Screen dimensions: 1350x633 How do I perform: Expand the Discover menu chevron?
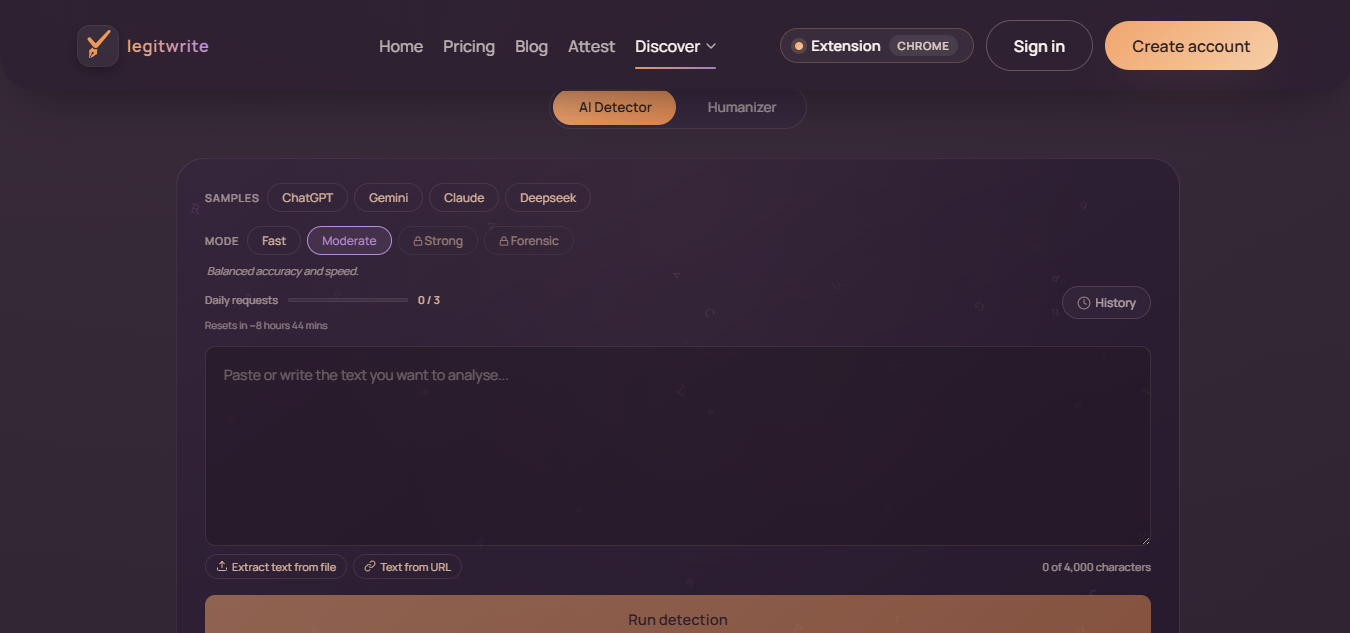pyautogui.click(x=711, y=46)
